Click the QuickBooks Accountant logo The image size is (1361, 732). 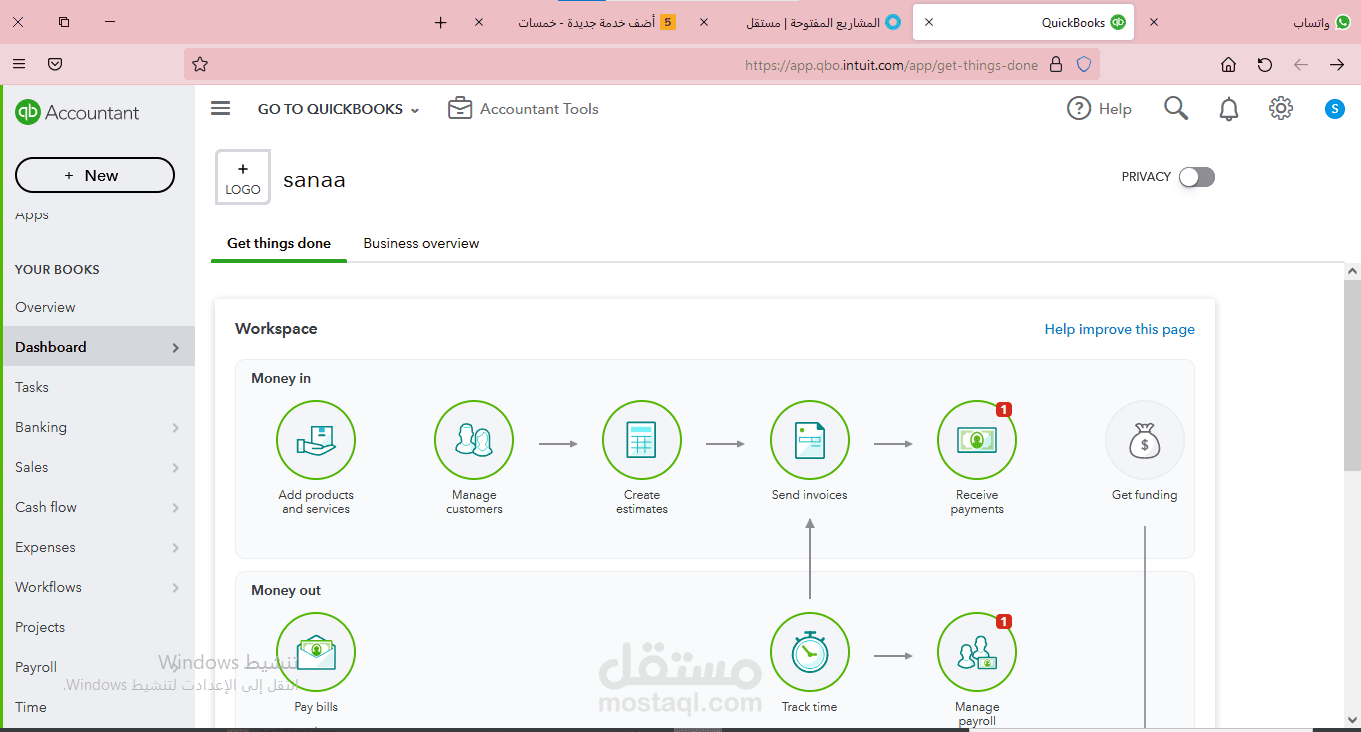(78, 112)
